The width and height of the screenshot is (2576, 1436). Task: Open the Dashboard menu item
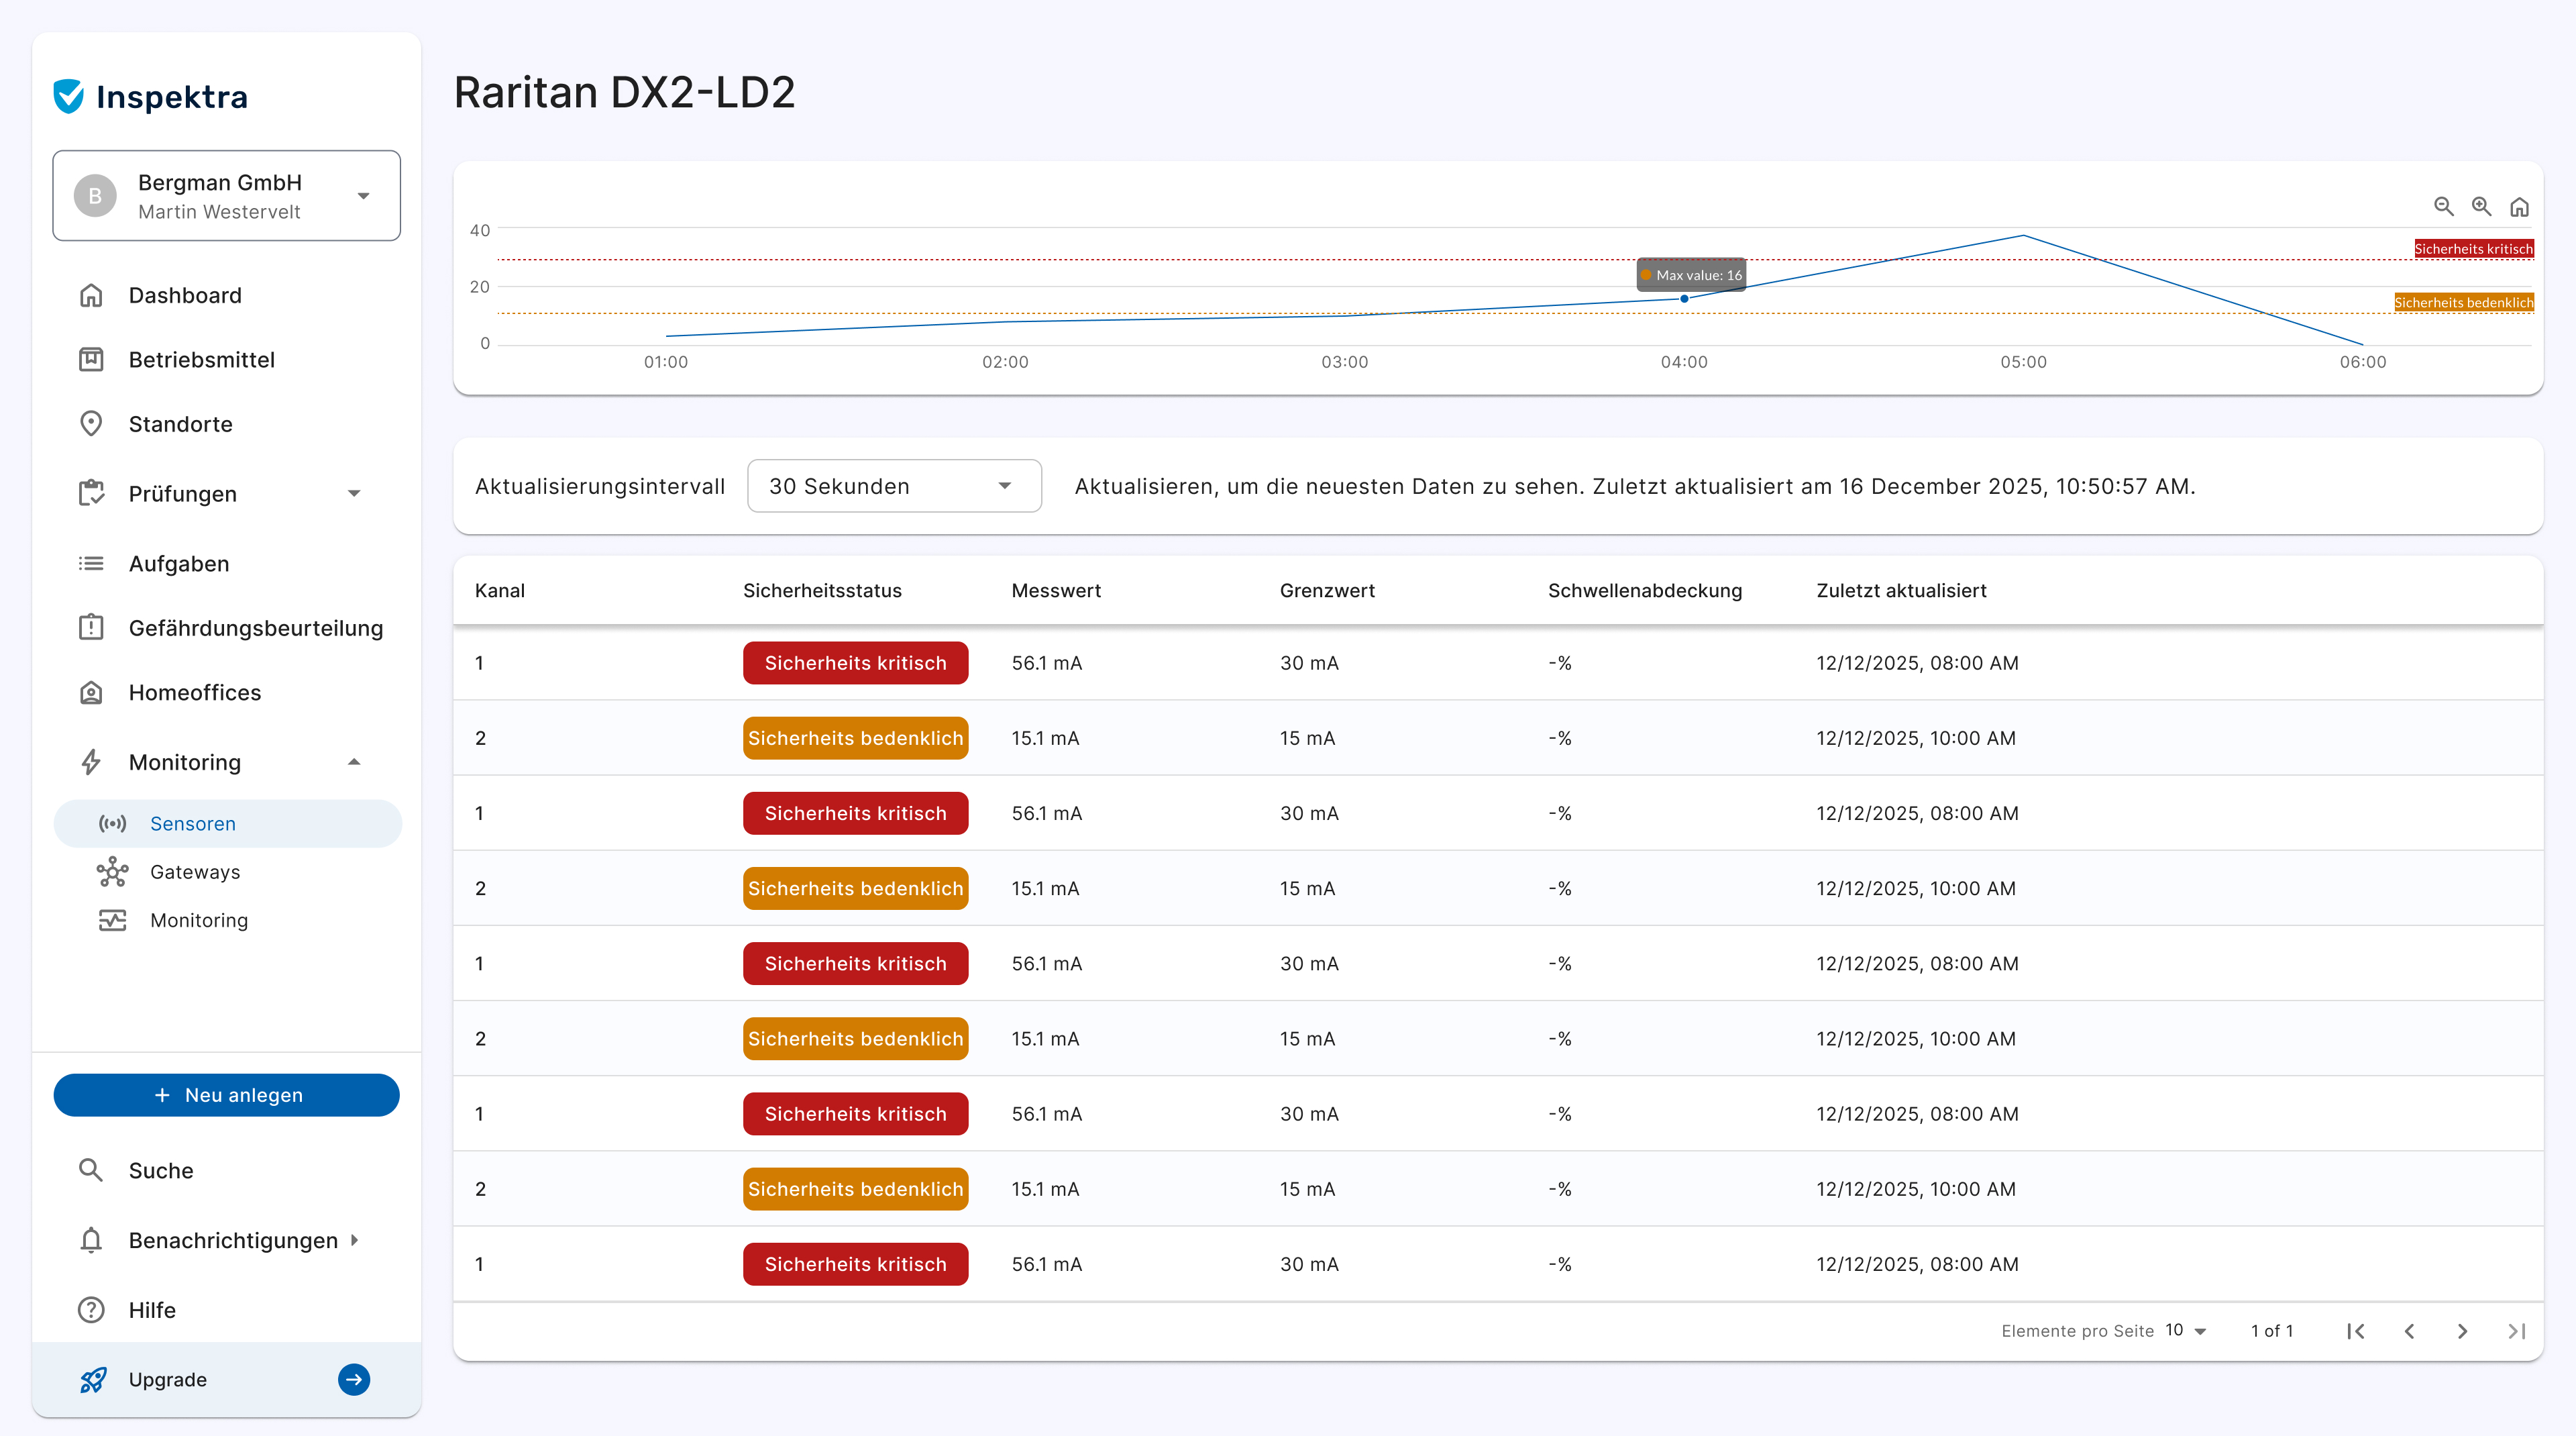point(185,295)
